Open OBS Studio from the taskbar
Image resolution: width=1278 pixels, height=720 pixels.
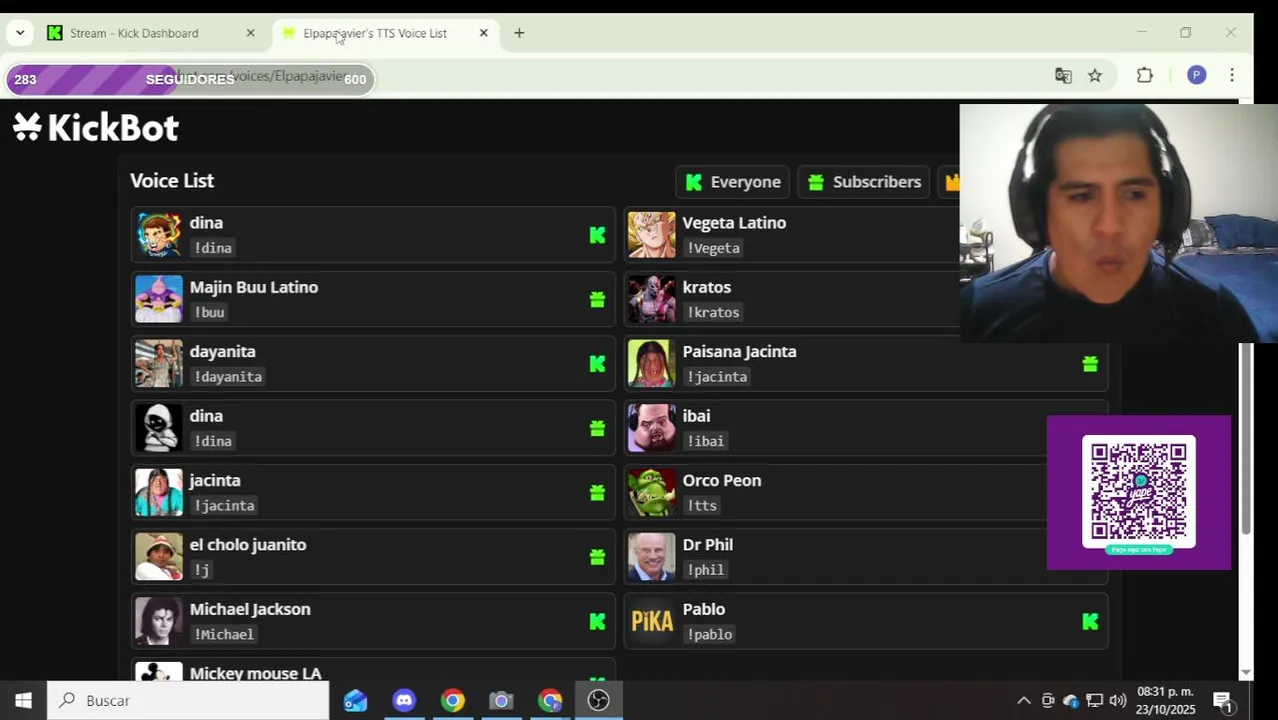click(x=599, y=701)
